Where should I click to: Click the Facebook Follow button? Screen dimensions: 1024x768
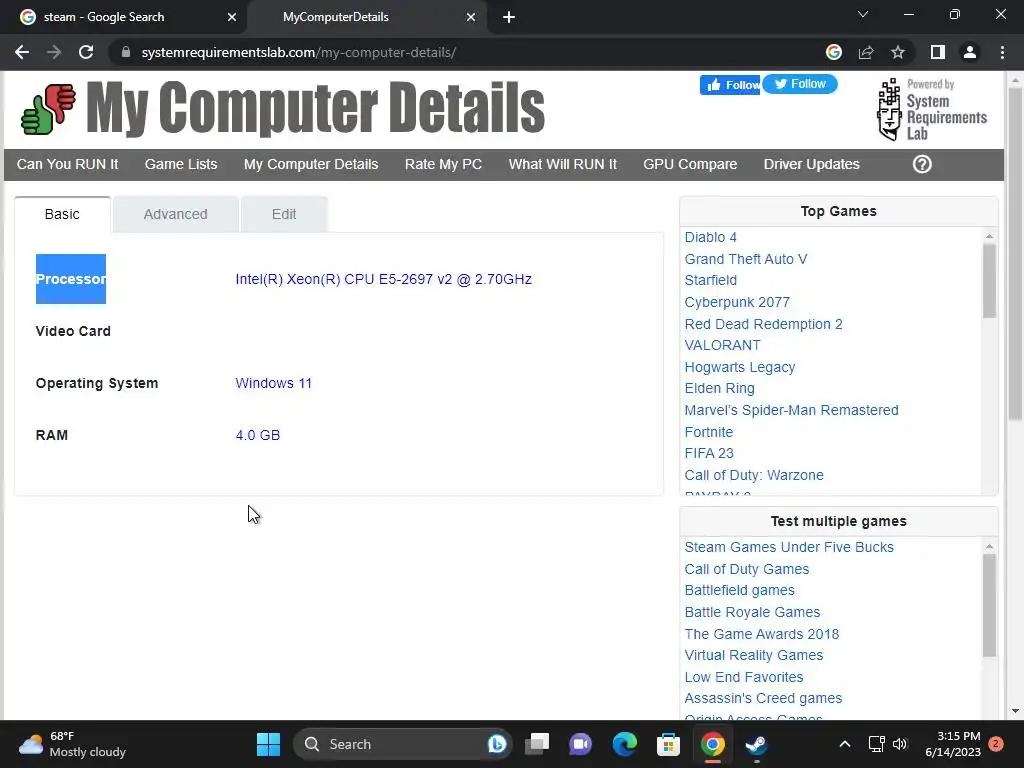tap(730, 85)
